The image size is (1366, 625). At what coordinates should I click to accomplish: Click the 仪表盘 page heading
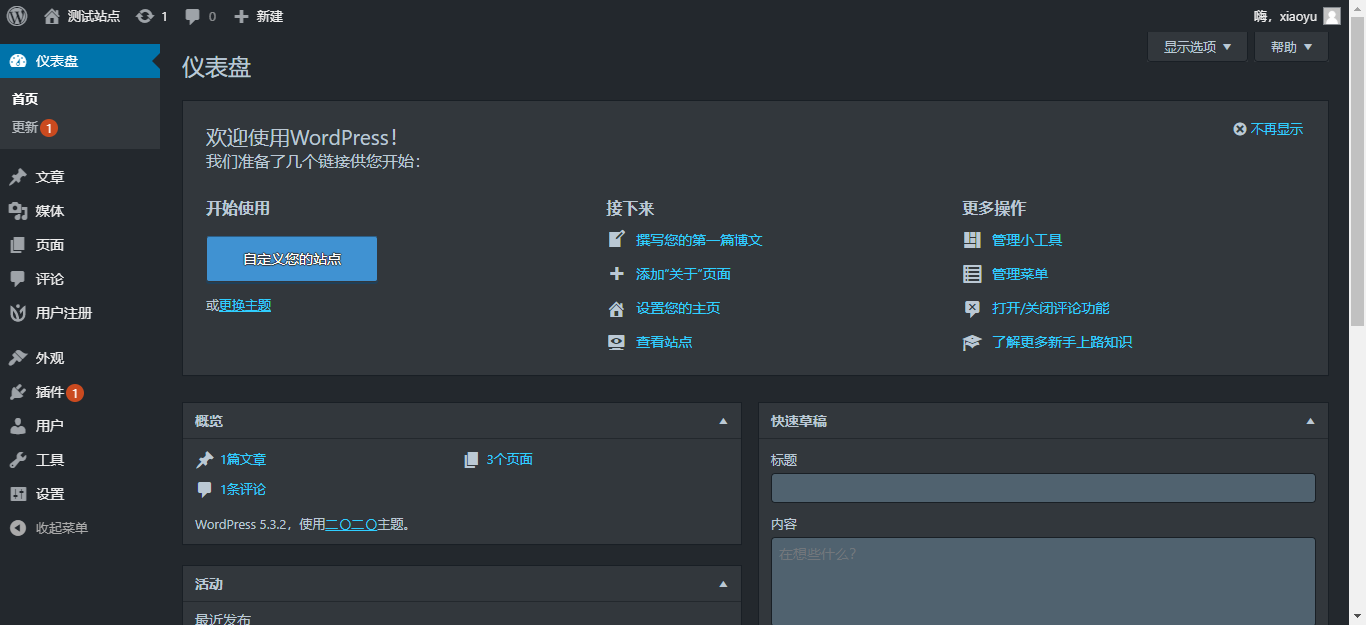(x=216, y=67)
